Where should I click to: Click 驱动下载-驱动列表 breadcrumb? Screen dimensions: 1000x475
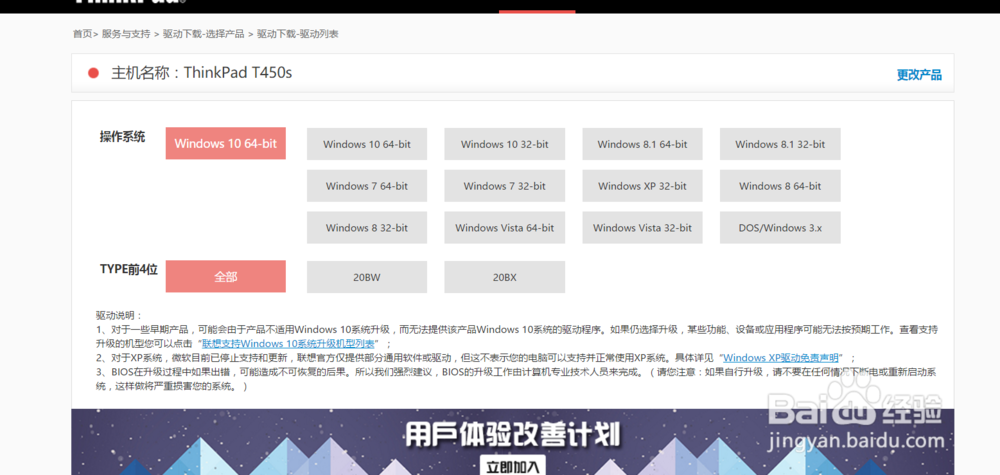tap(298, 34)
